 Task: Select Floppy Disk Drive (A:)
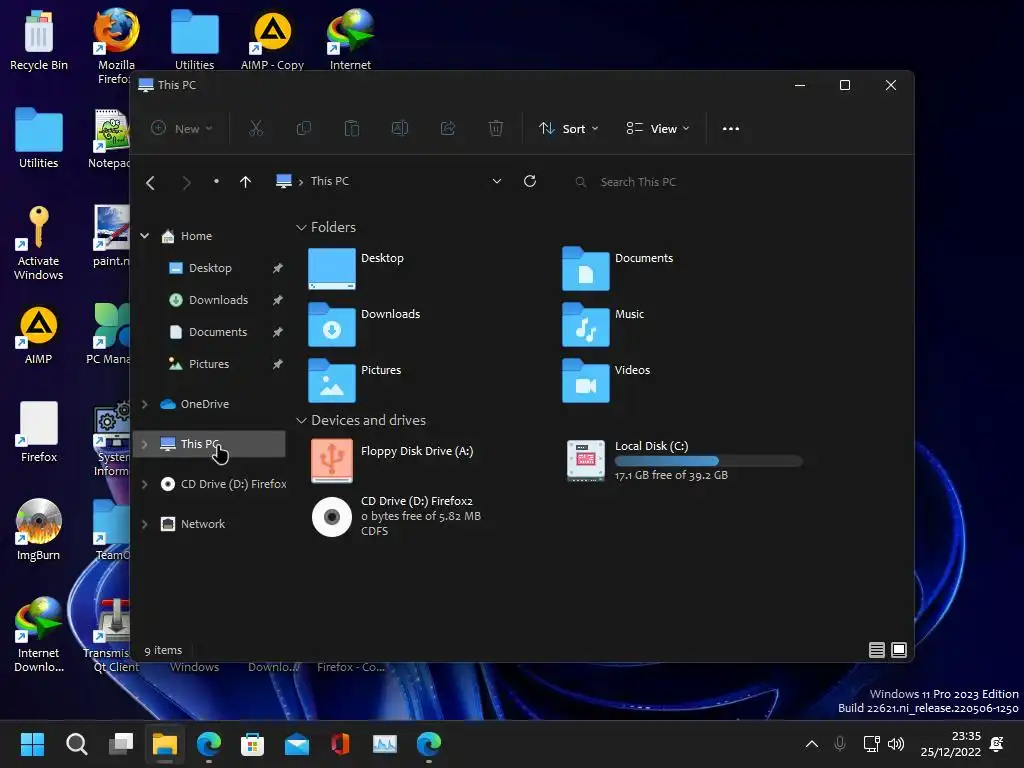coord(391,460)
